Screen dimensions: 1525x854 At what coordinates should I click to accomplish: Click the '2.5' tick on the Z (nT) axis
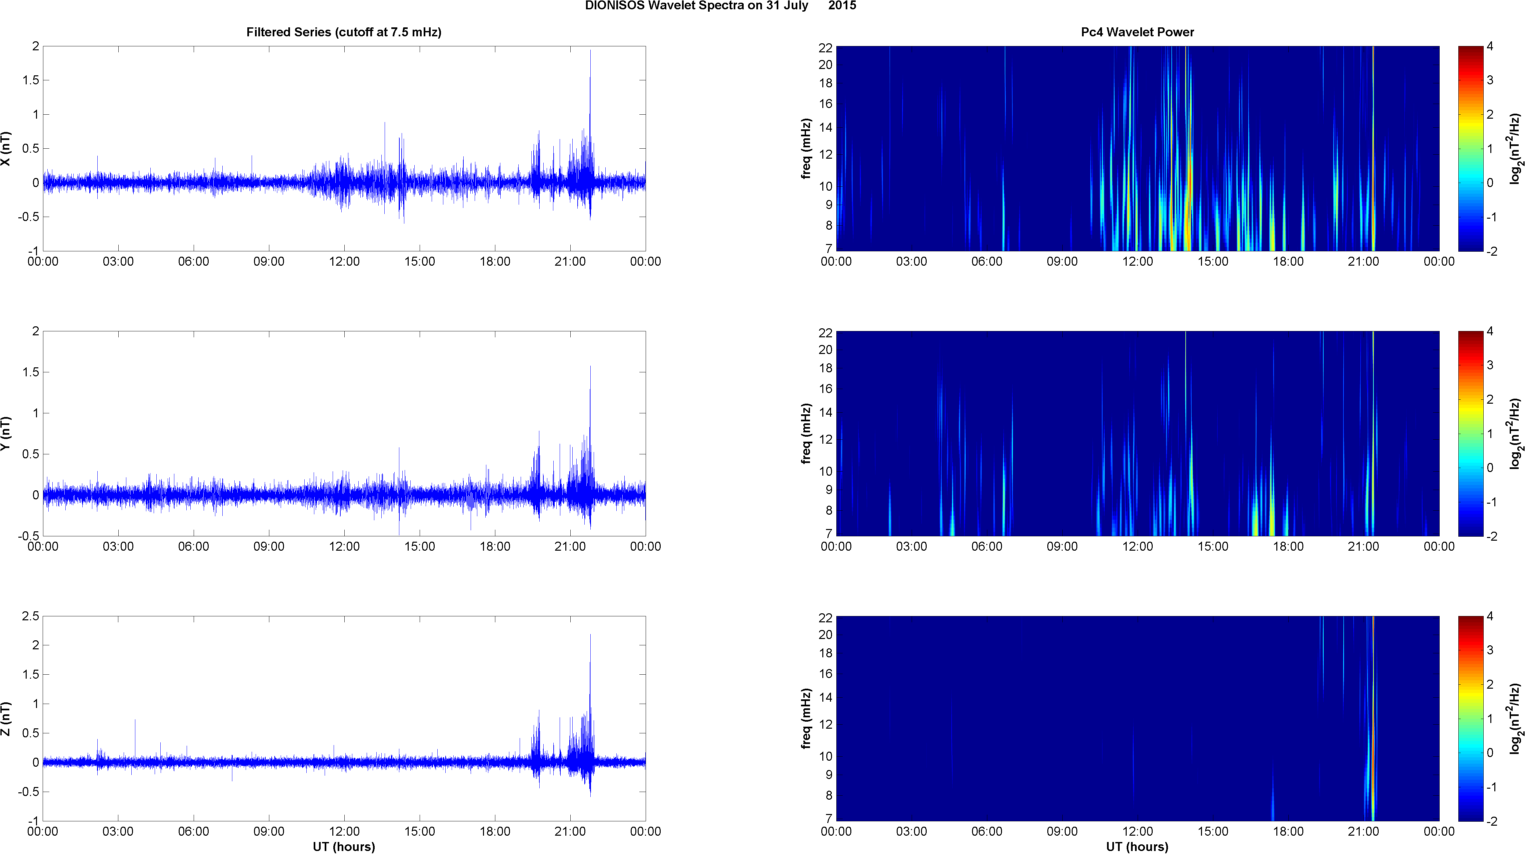pyautogui.click(x=30, y=616)
